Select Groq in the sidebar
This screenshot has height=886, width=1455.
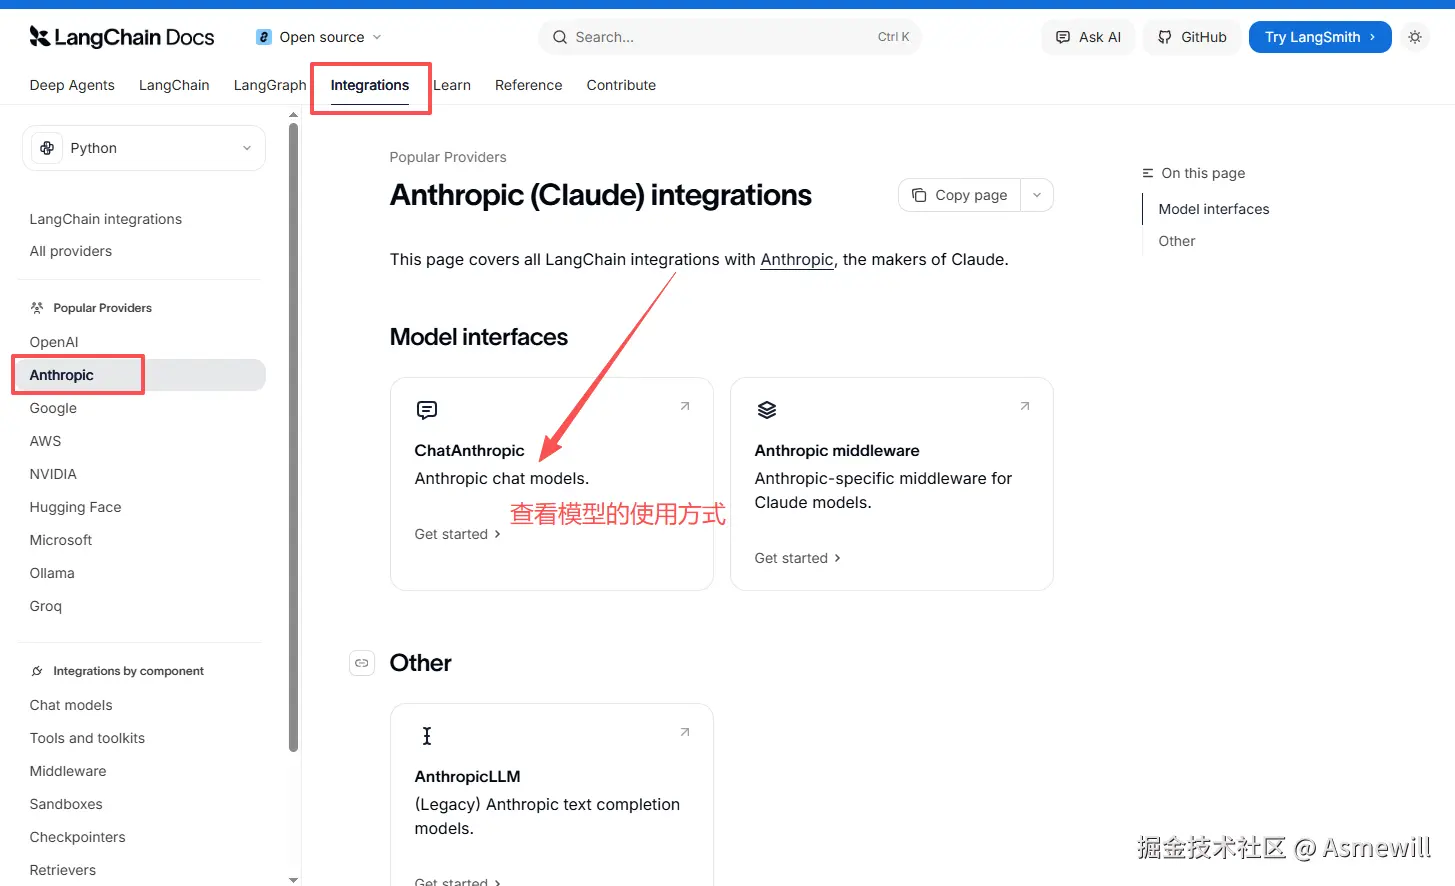pos(46,606)
